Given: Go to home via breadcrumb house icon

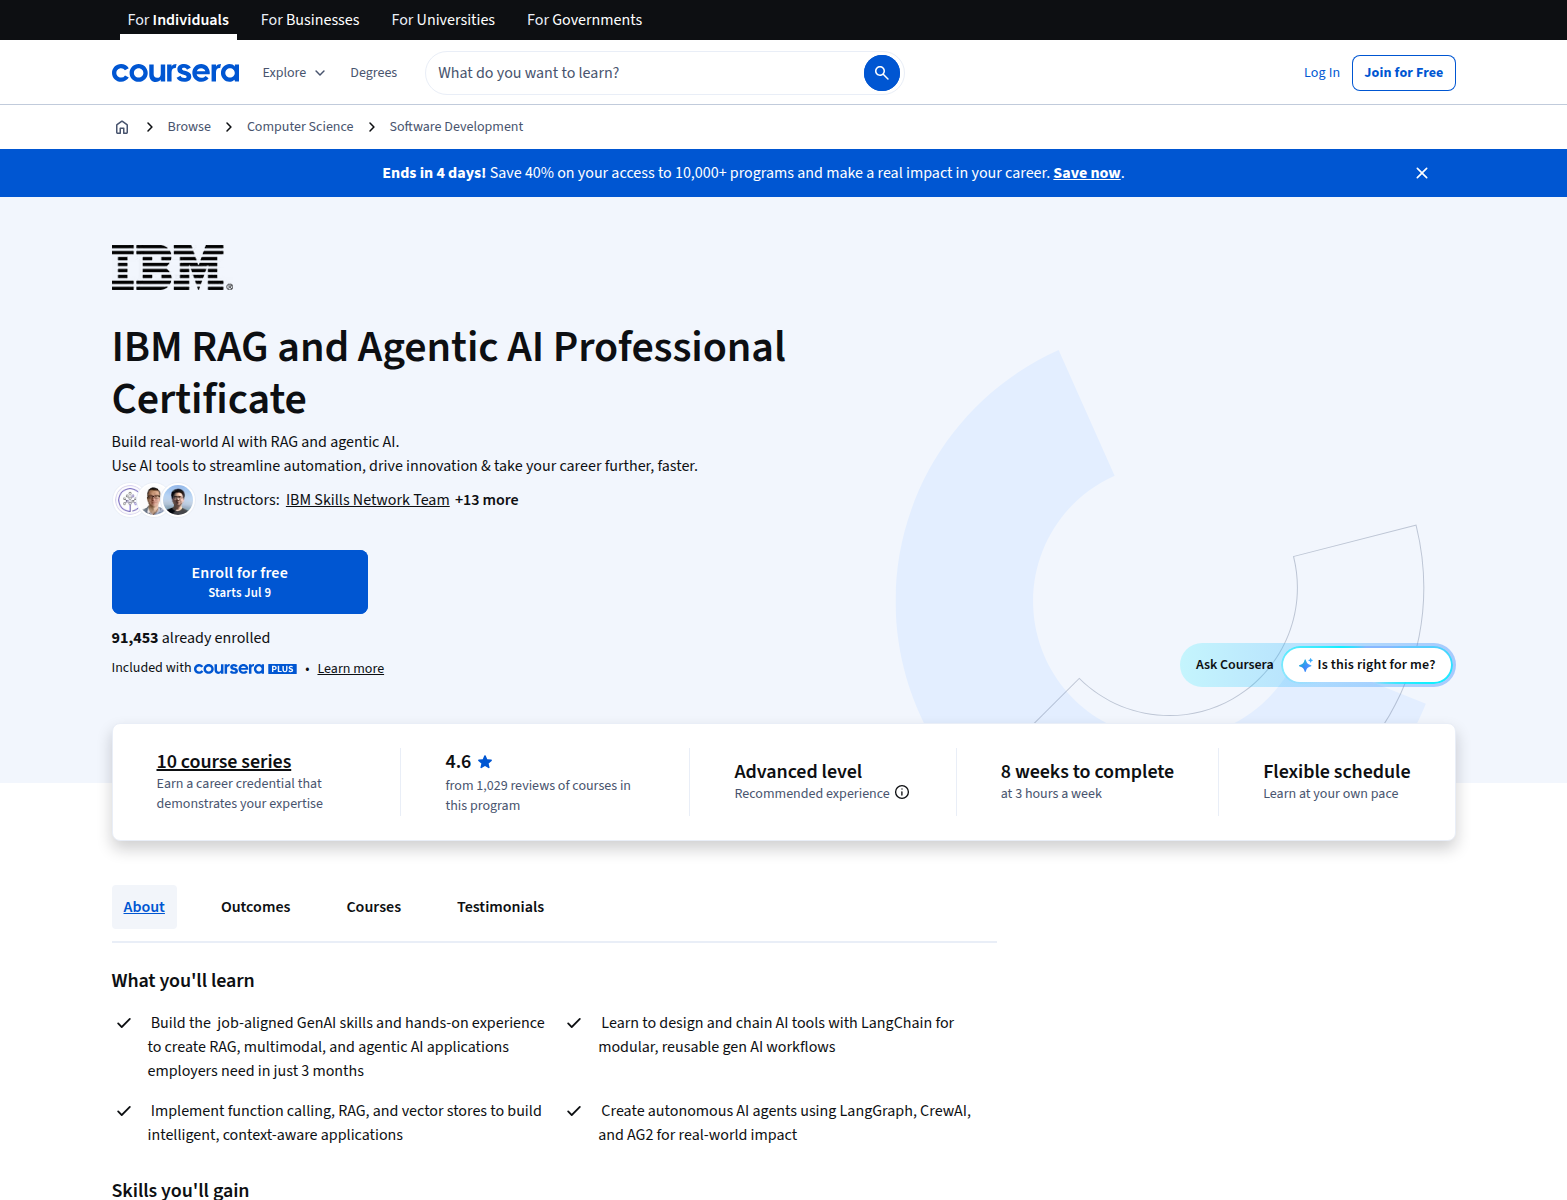Looking at the screenshot, I should tap(122, 127).
